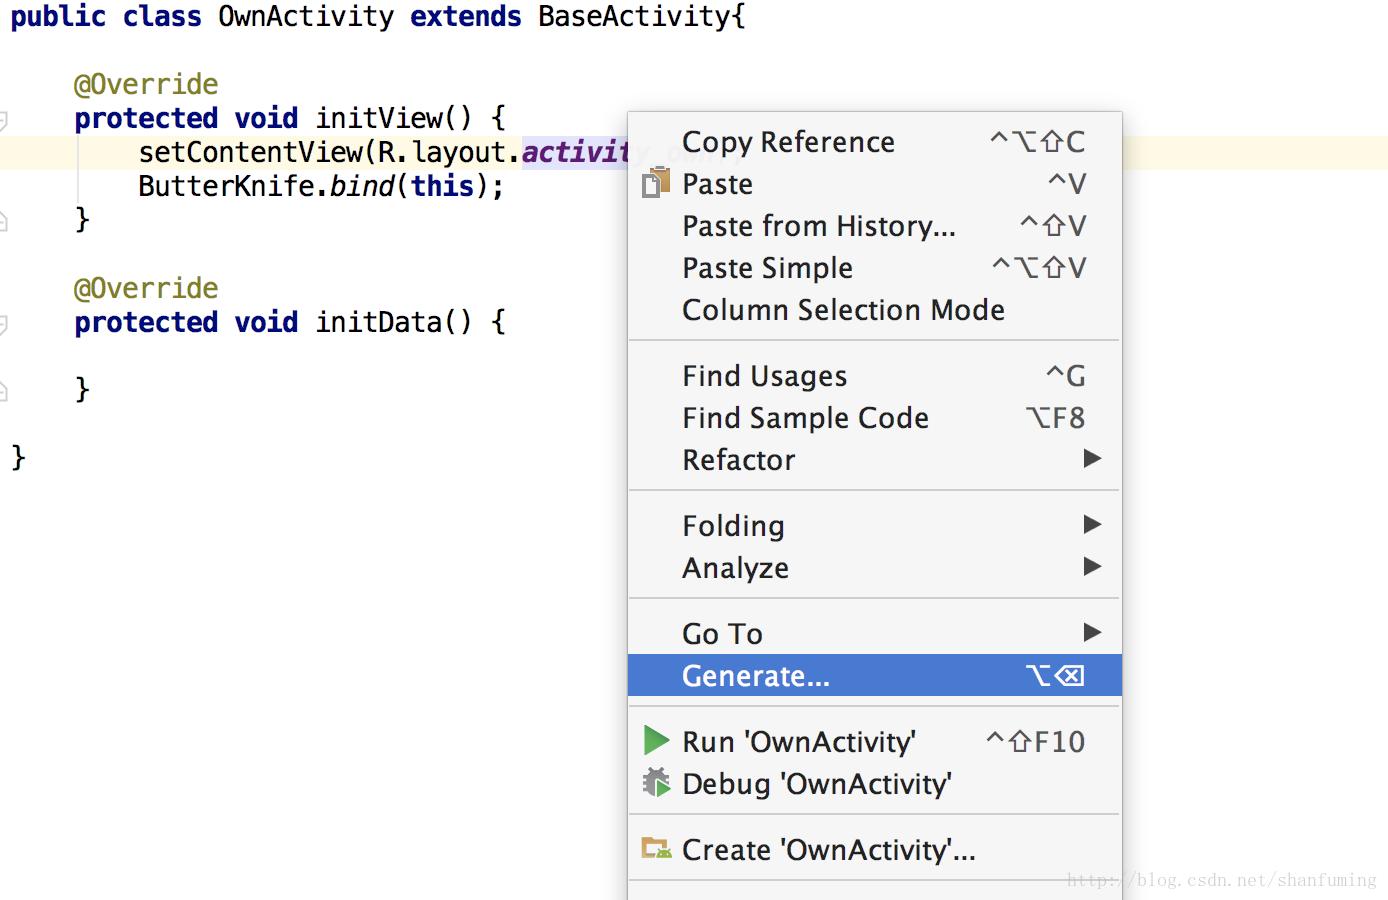The width and height of the screenshot is (1388, 900).
Task: Open the Go To menu entry
Action: click(x=875, y=634)
